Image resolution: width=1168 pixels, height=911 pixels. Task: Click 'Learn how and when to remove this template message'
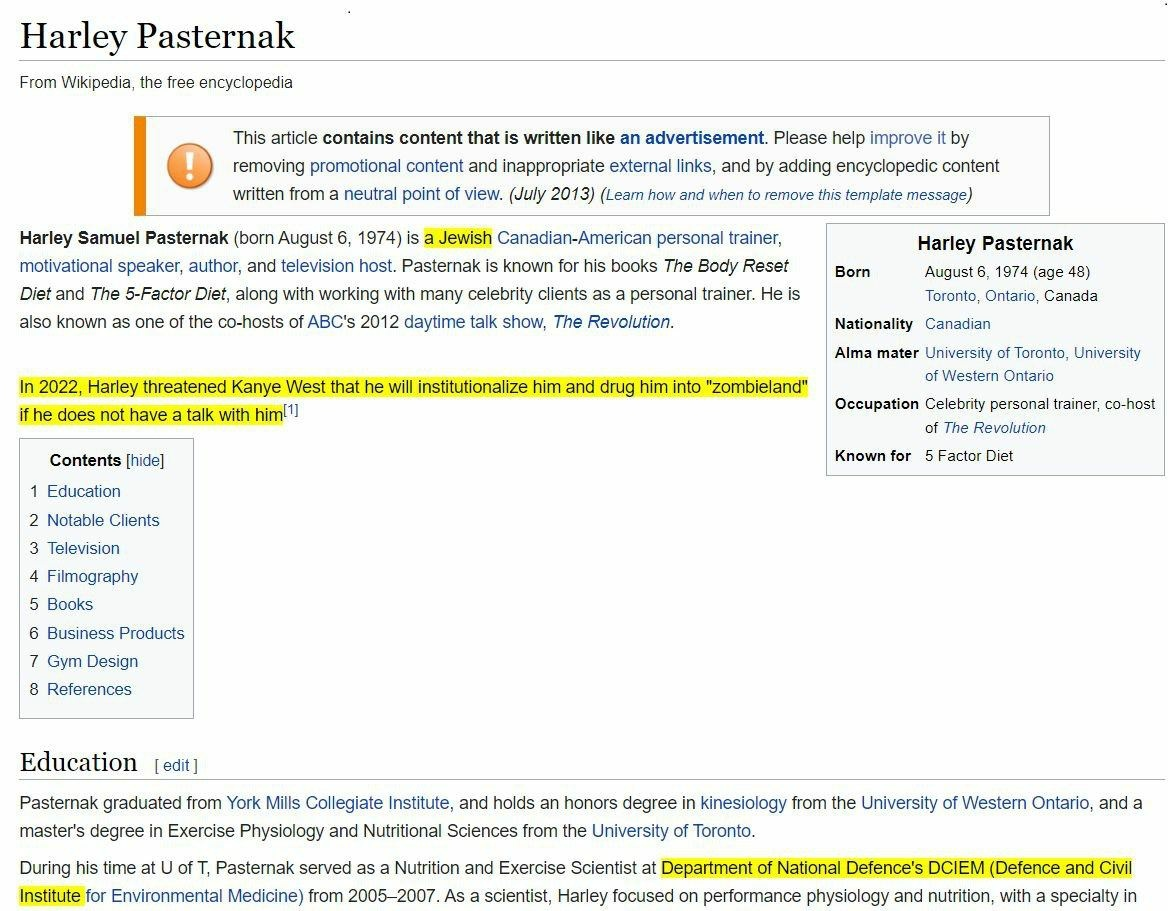786,195
